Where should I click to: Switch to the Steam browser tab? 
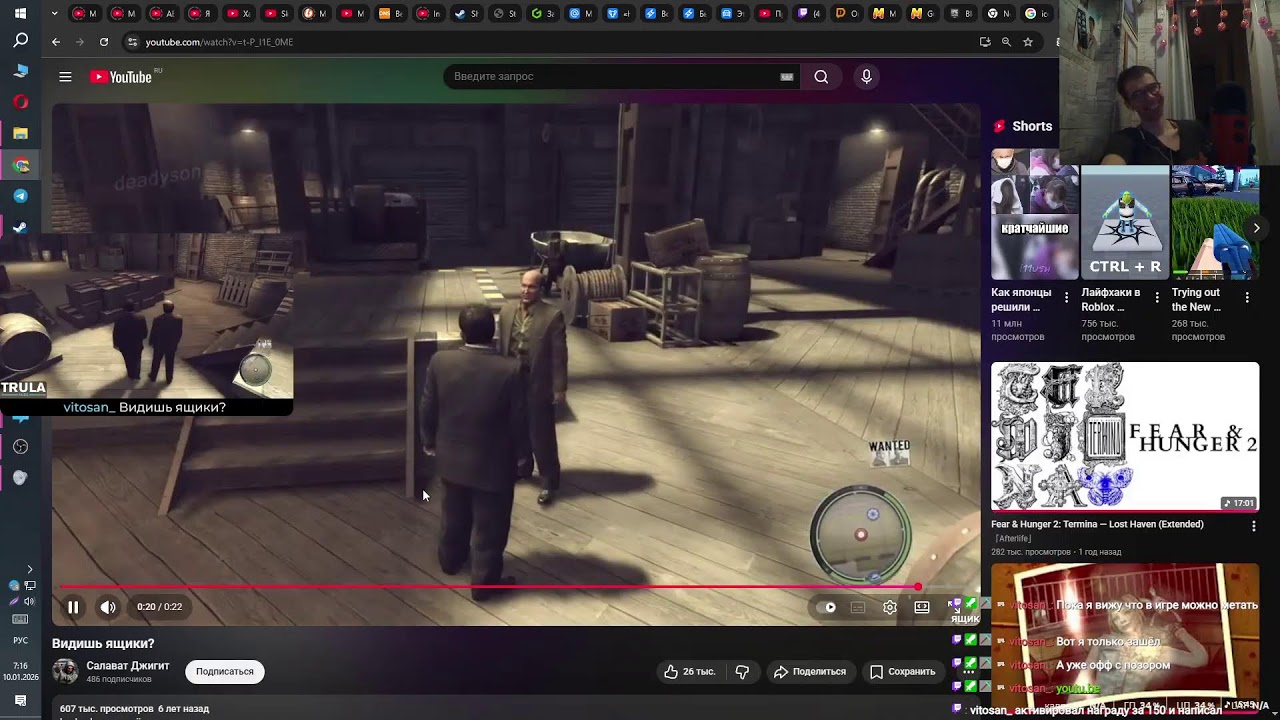(466, 14)
